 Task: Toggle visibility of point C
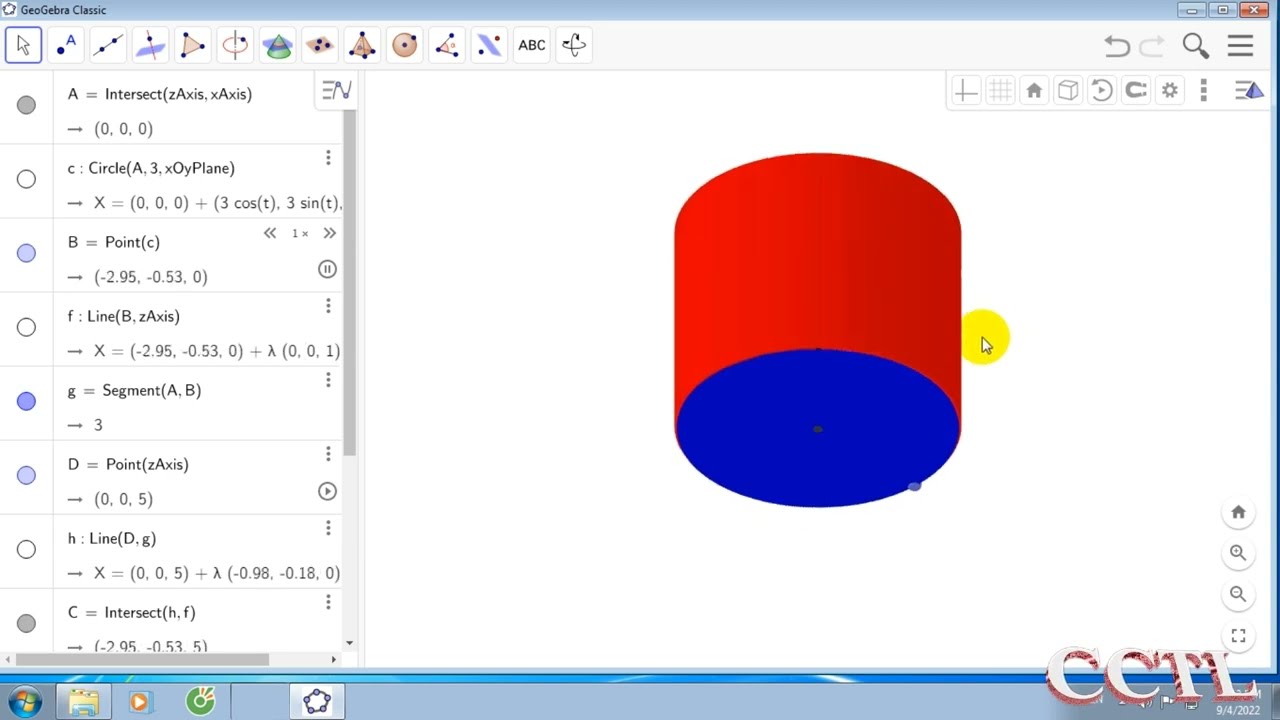[x=26, y=623]
